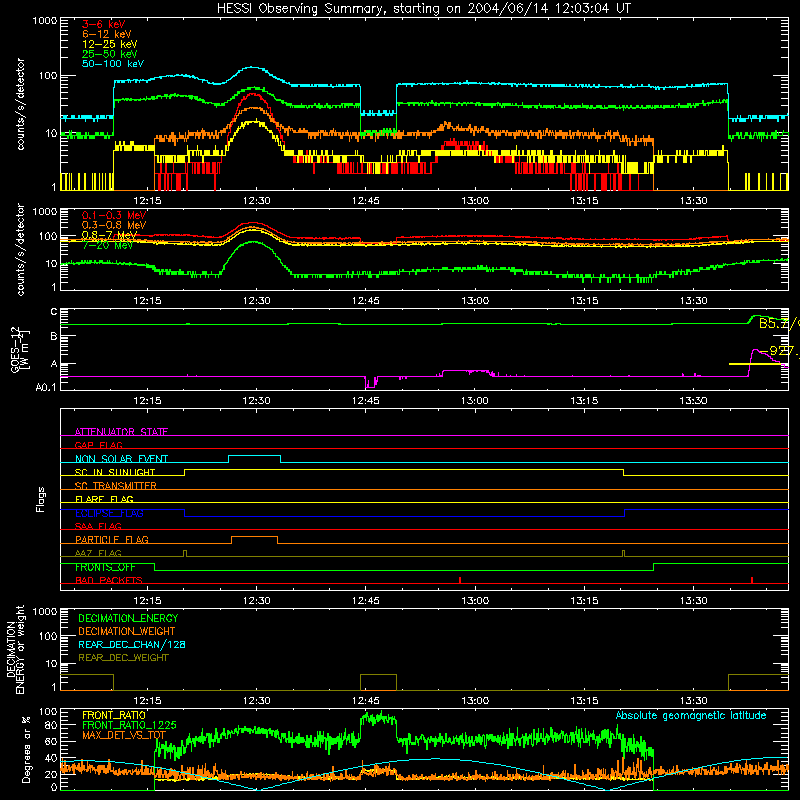Click the 0.8-7 MeV legend label
This screenshot has height=800, width=800.
110,235
